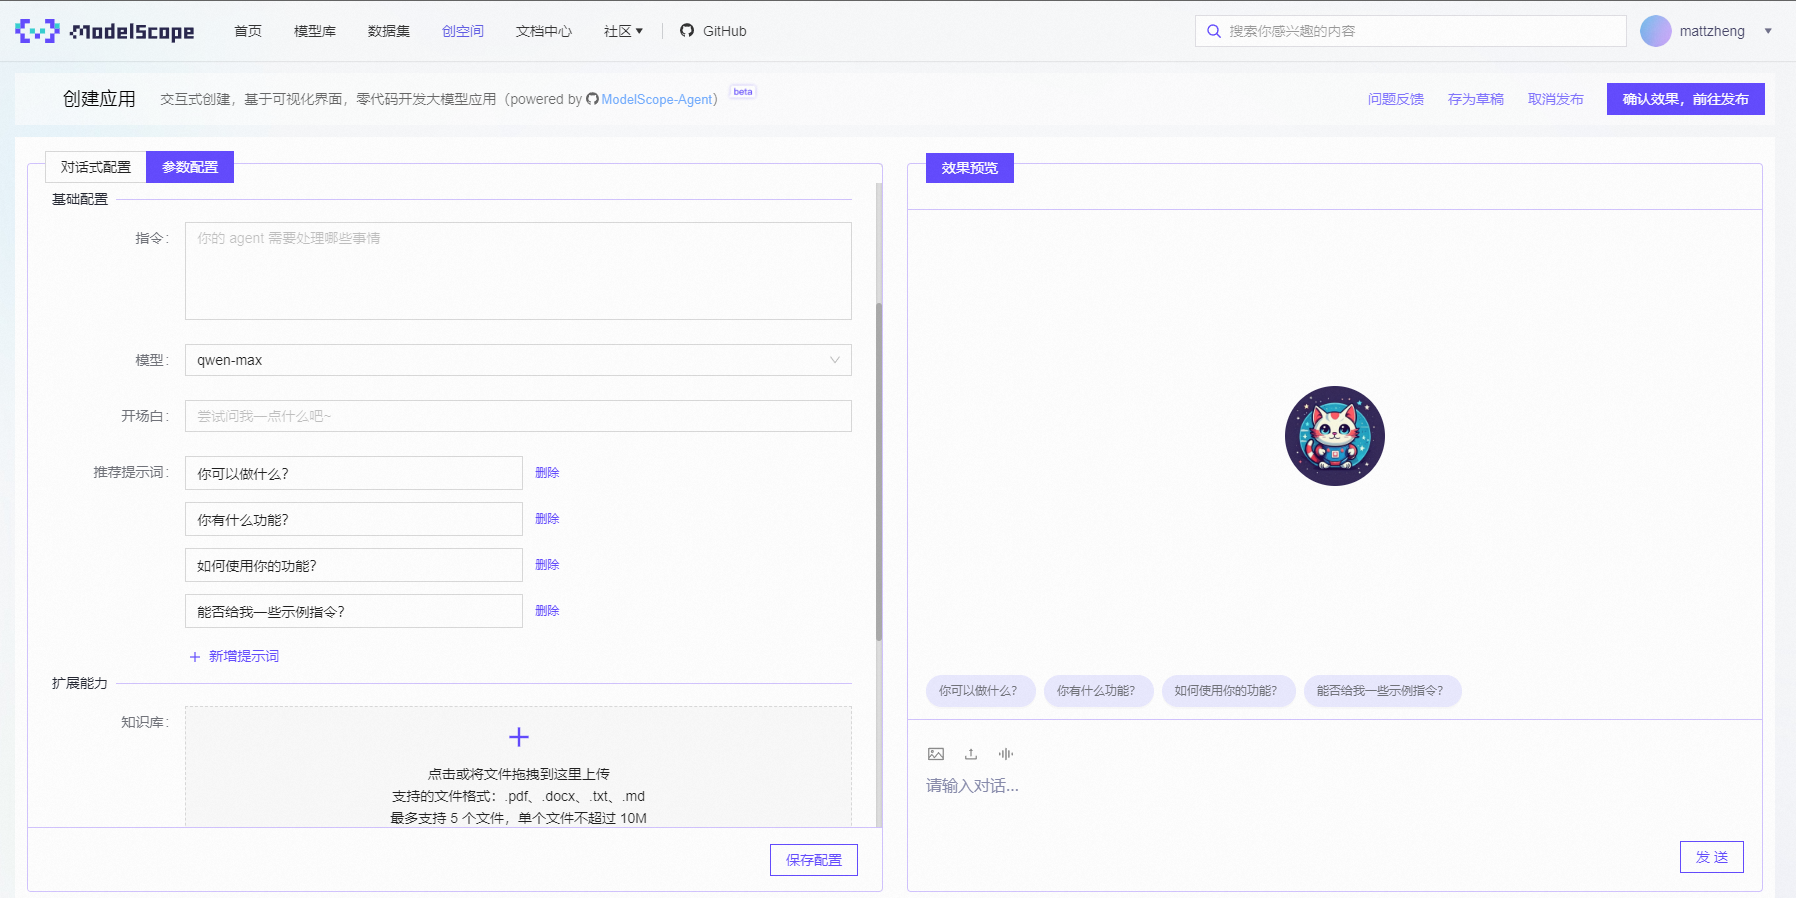
Task: Open the user account dropdown arrow
Action: pyautogui.click(x=1768, y=31)
